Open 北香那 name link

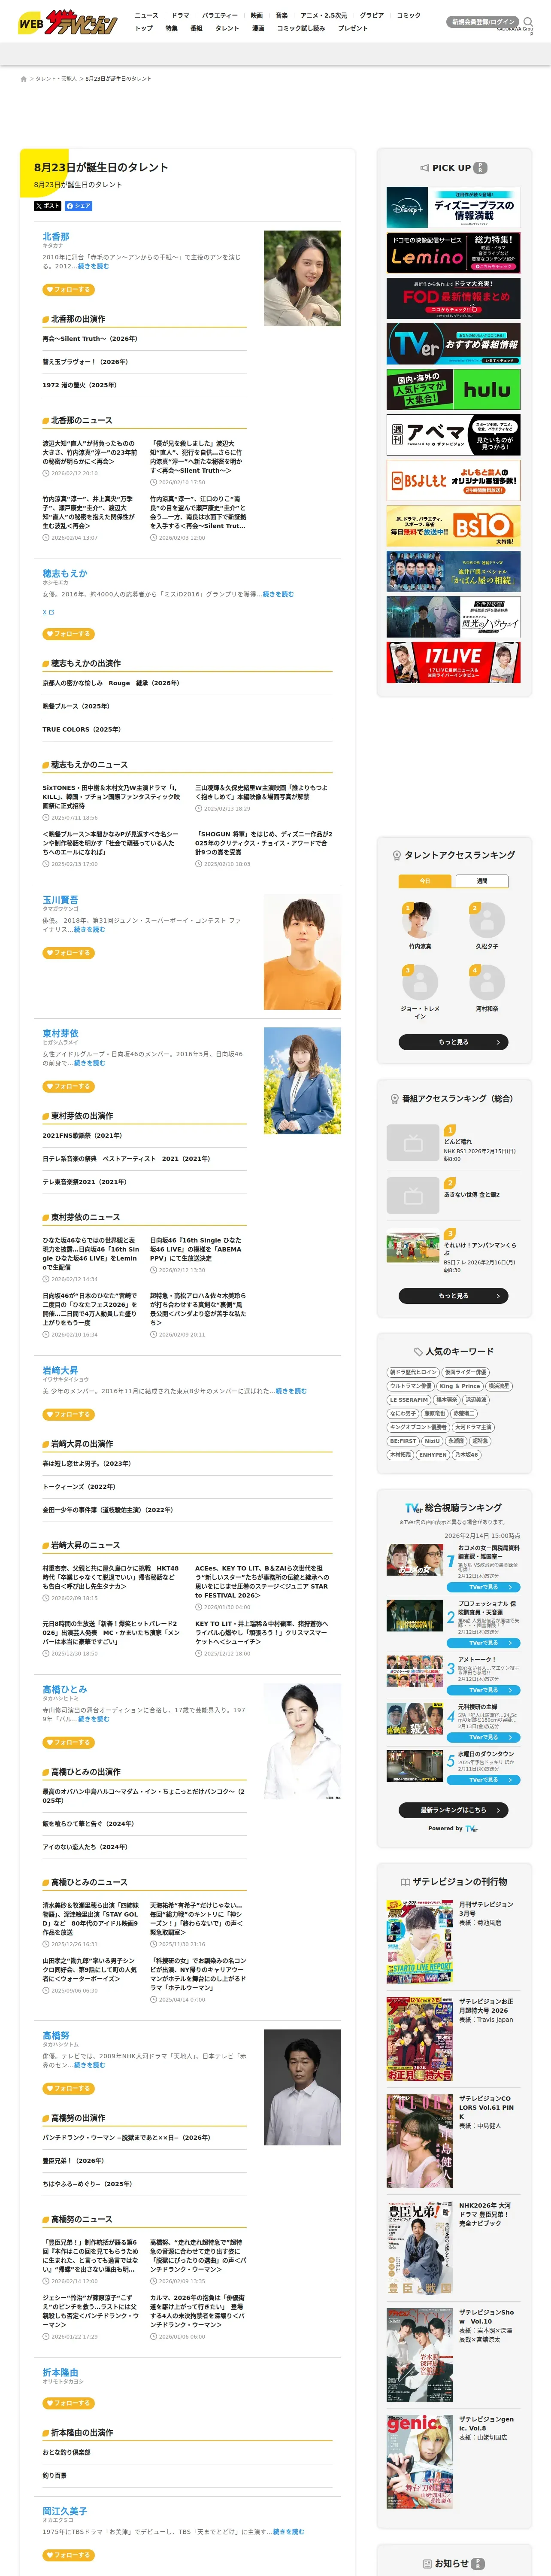[x=56, y=237]
